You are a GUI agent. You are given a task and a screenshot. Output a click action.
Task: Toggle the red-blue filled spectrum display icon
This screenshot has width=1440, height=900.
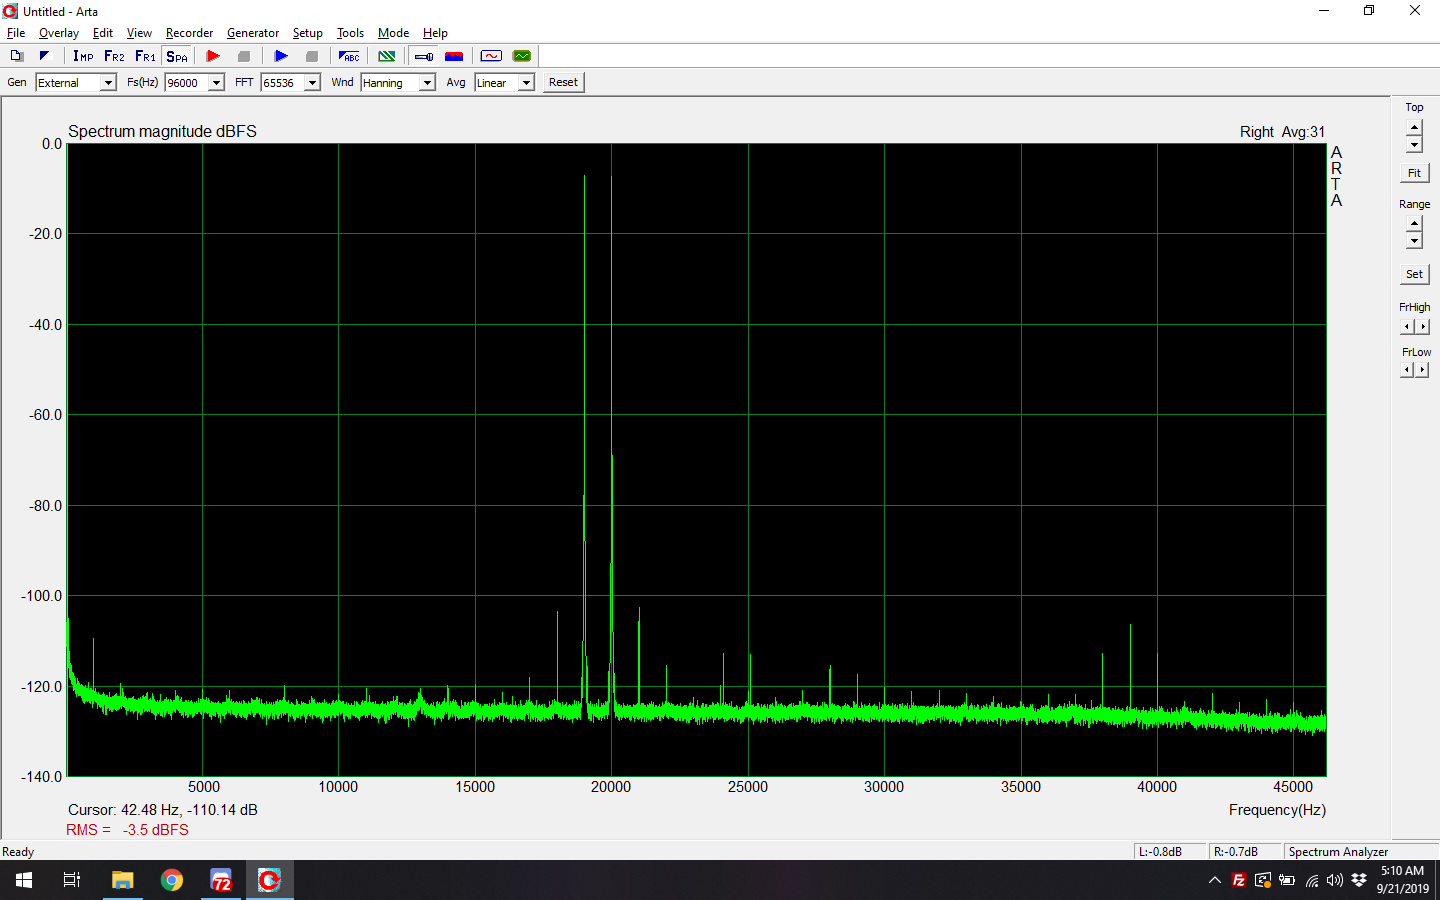(454, 56)
